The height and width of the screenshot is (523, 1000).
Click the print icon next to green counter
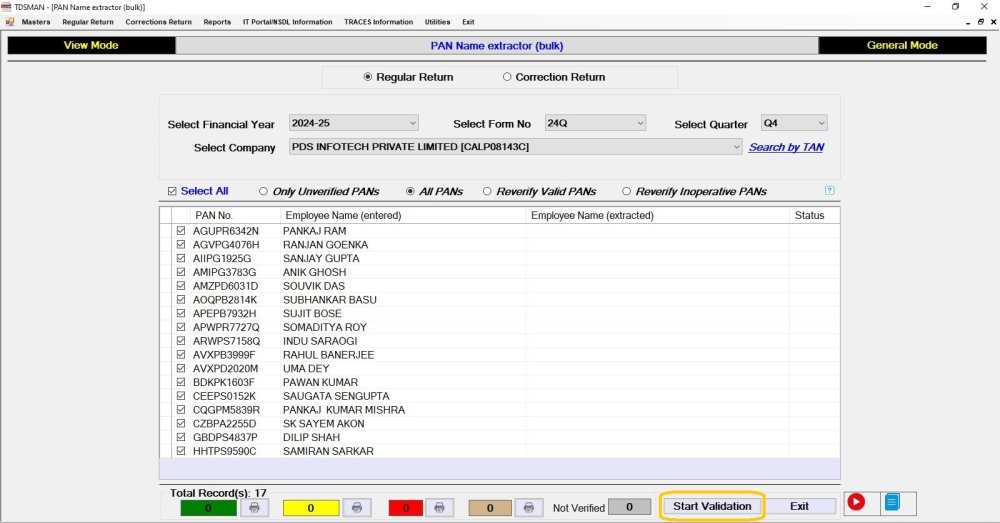(254, 508)
